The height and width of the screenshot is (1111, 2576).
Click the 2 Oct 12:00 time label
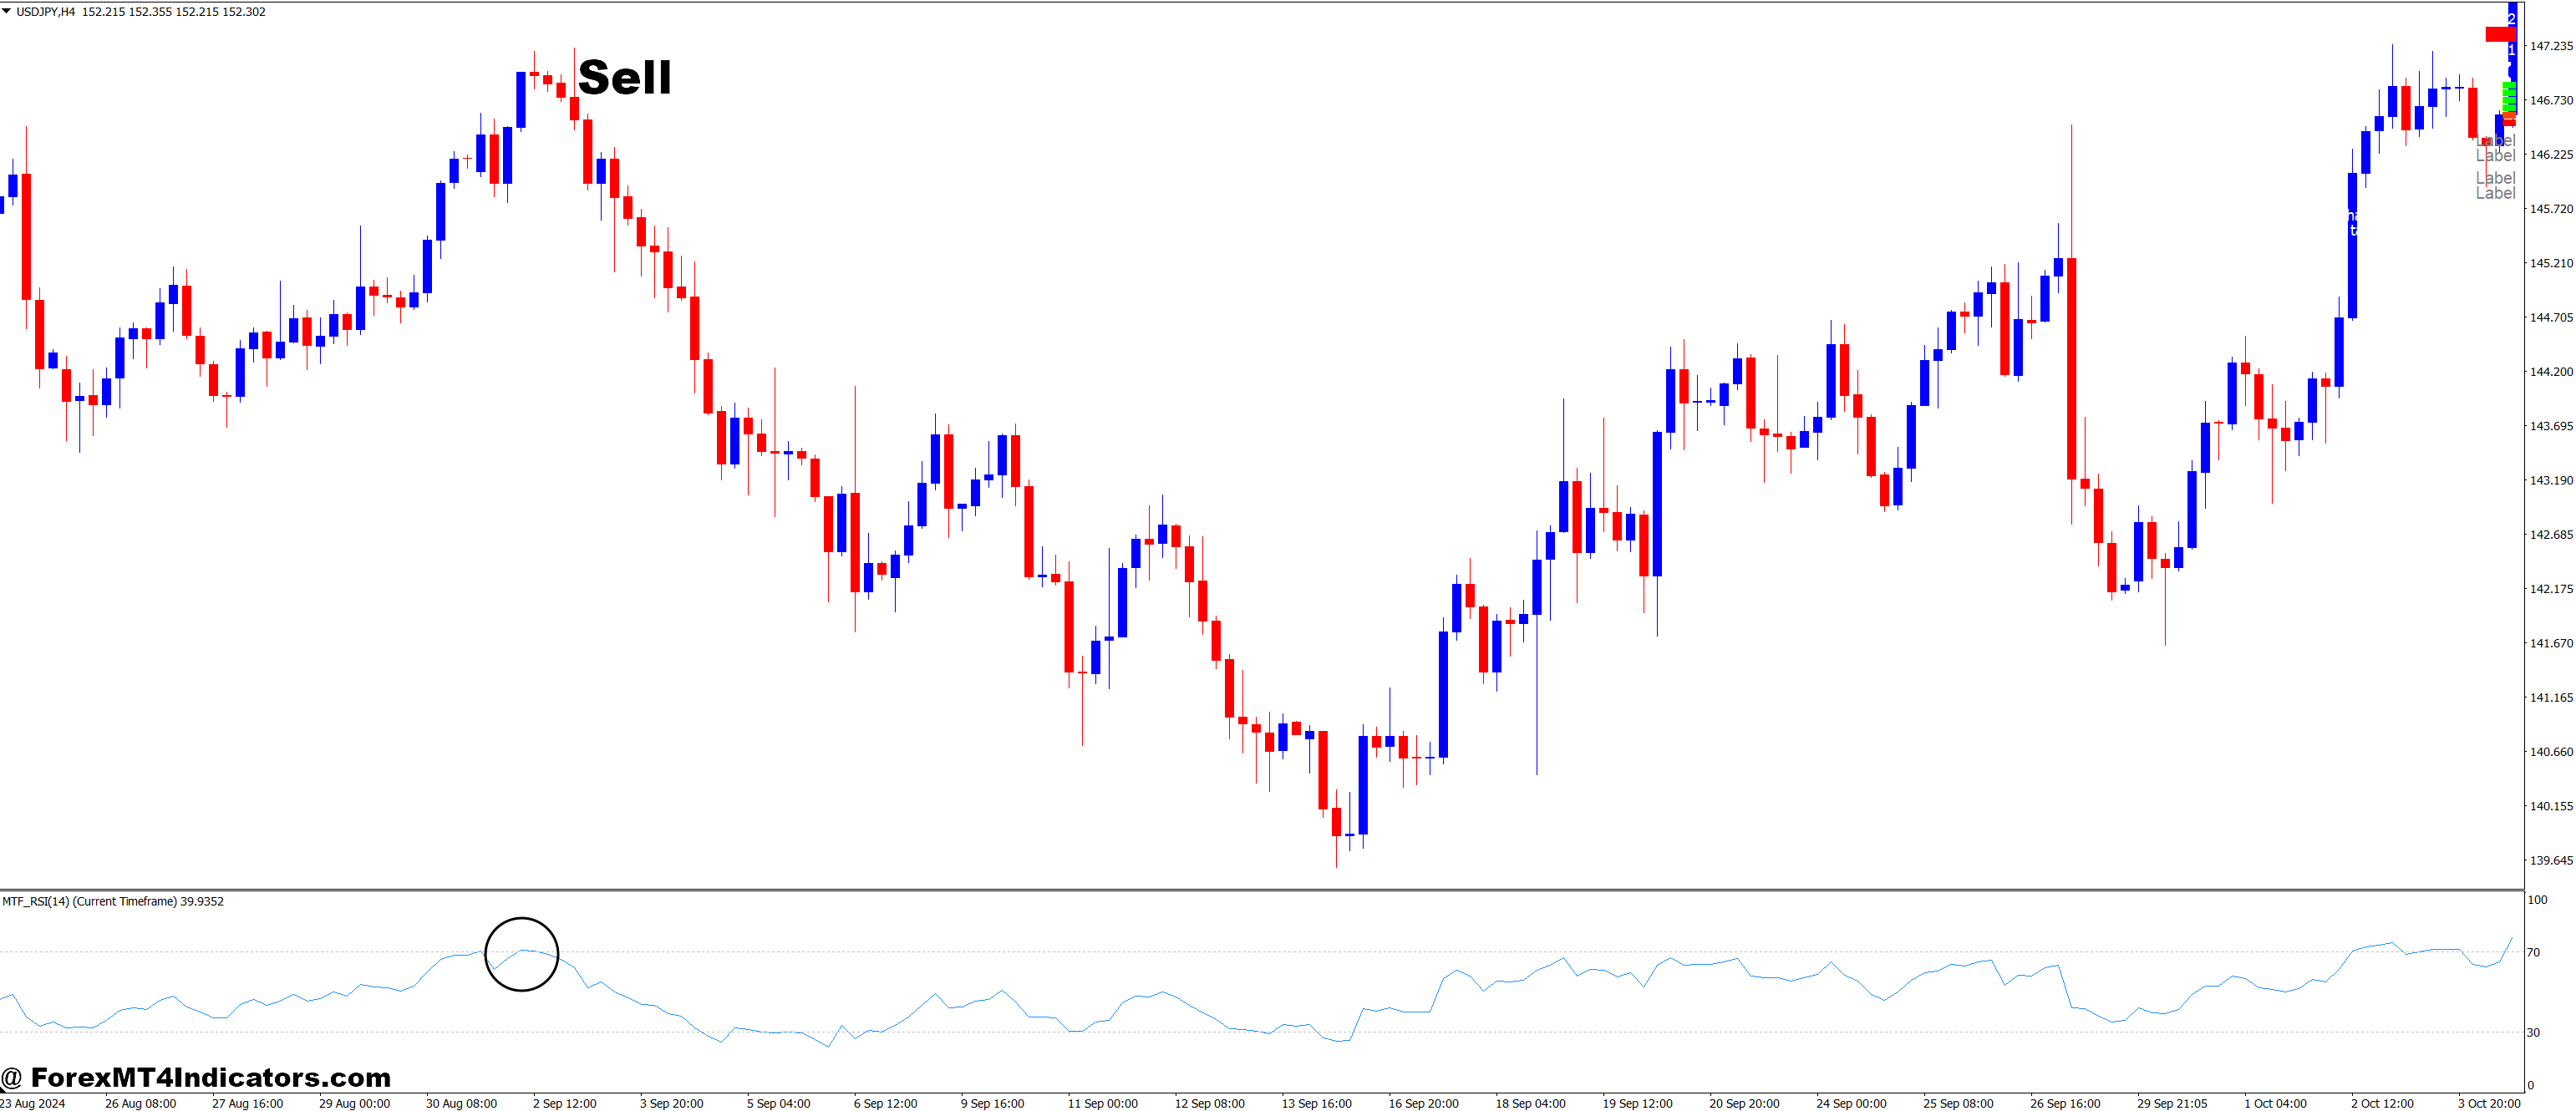click(x=2382, y=1104)
